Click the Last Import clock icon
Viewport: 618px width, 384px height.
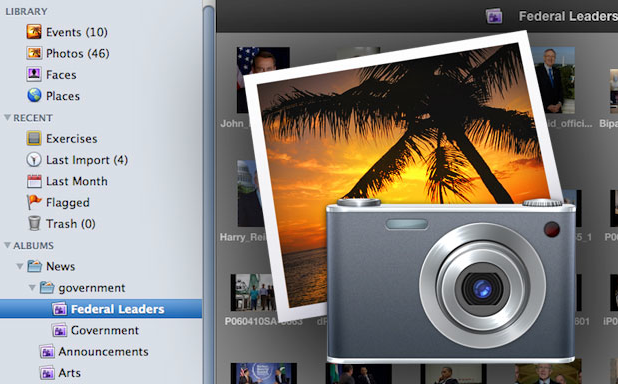tap(34, 160)
